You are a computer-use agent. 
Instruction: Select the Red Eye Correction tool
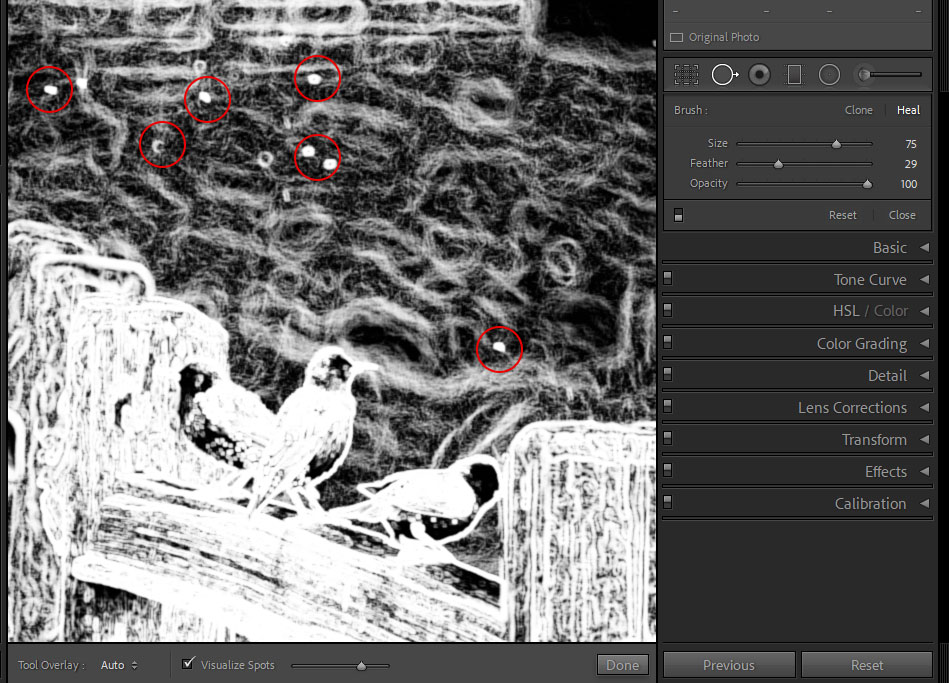click(759, 75)
